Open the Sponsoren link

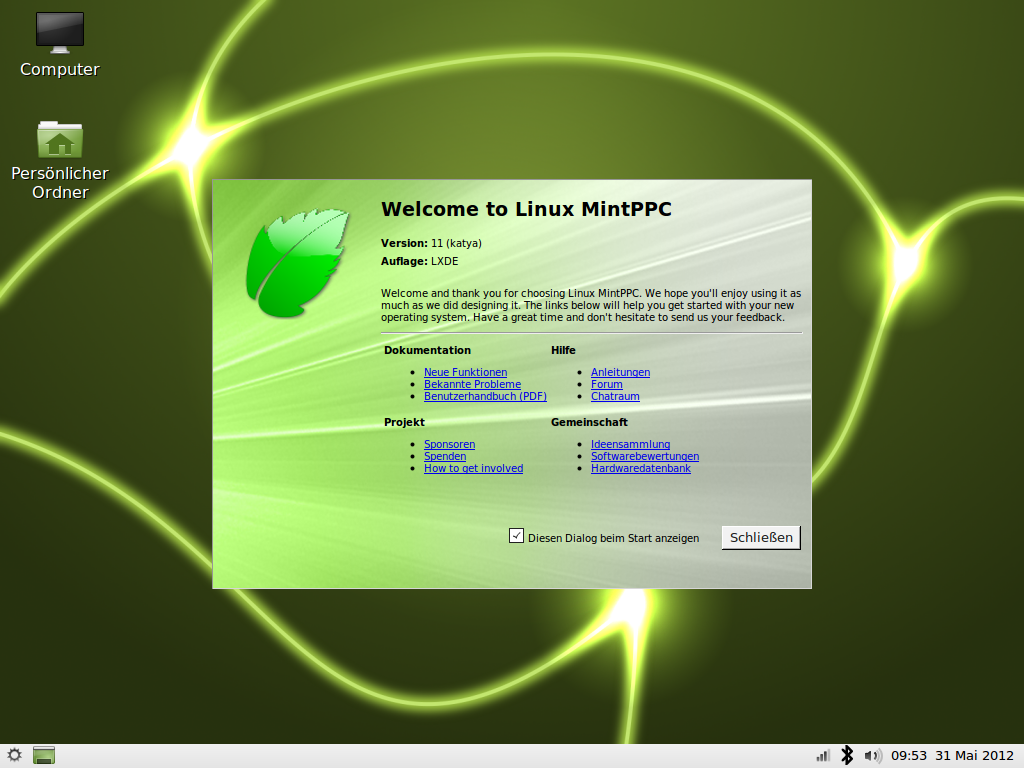(449, 444)
